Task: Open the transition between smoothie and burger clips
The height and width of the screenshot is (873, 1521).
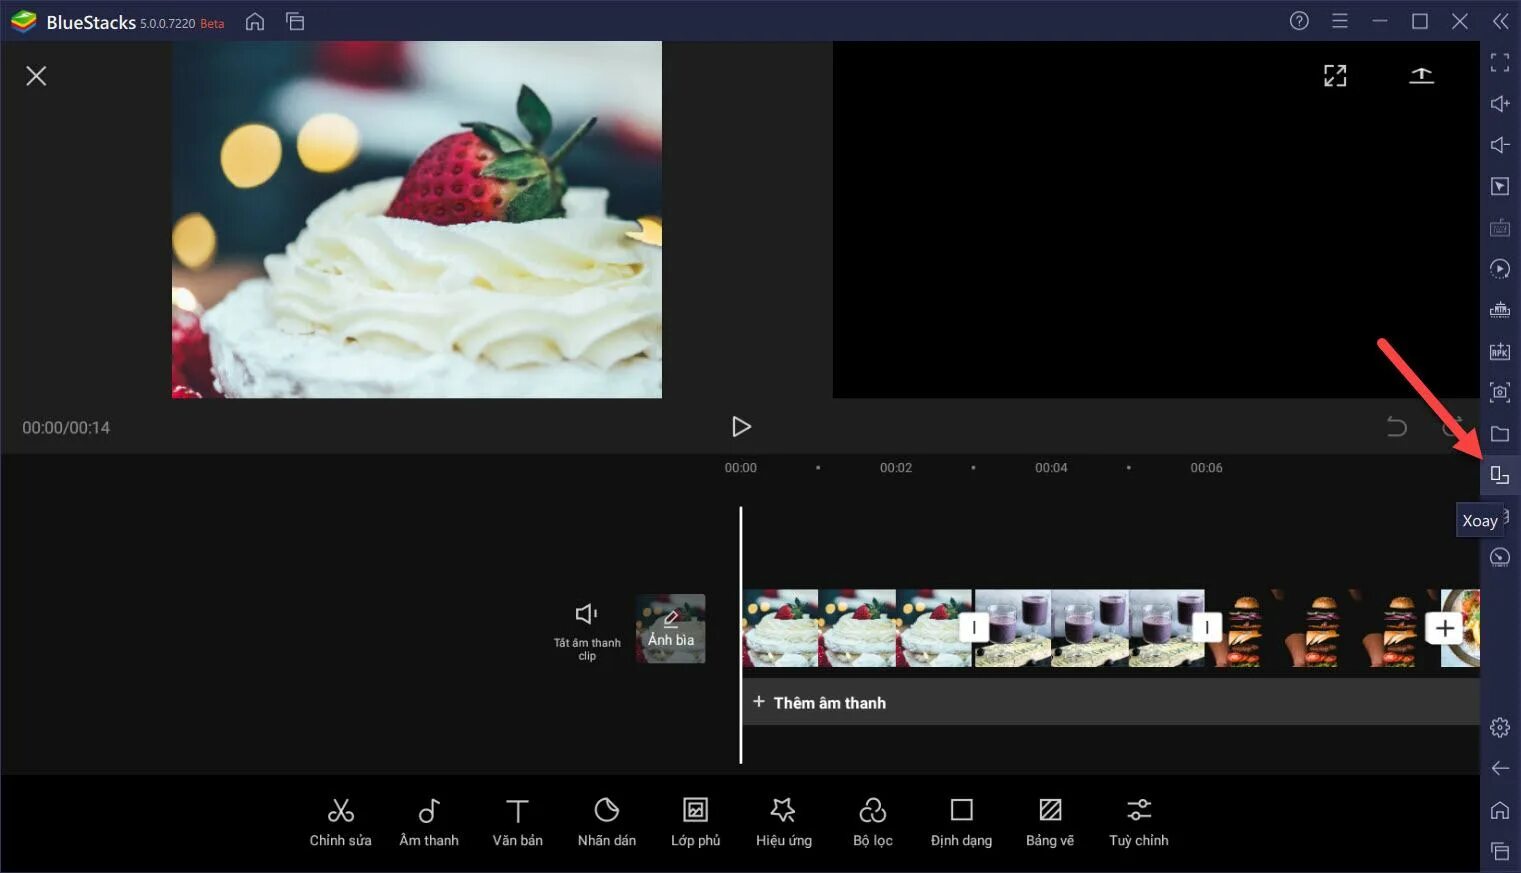Action: coord(1207,628)
